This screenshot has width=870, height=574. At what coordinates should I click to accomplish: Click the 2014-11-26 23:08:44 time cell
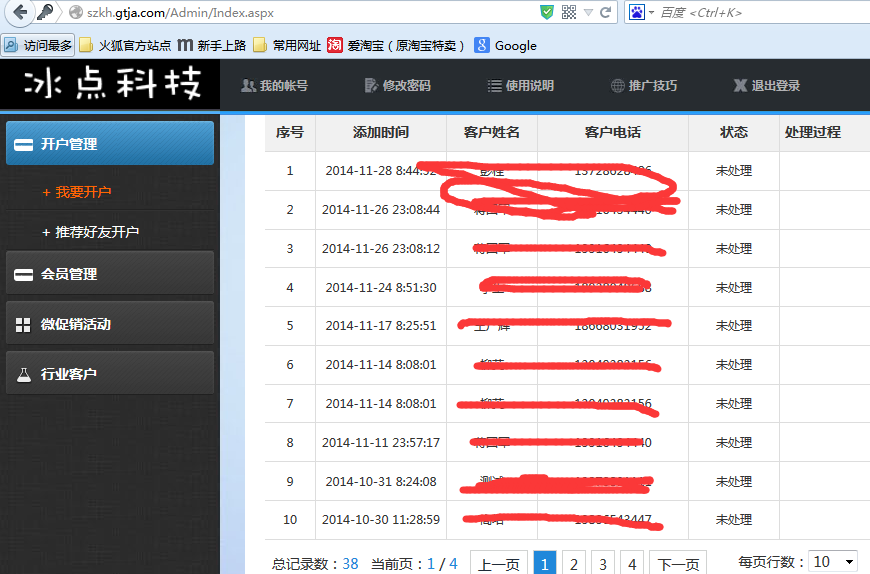[381, 210]
